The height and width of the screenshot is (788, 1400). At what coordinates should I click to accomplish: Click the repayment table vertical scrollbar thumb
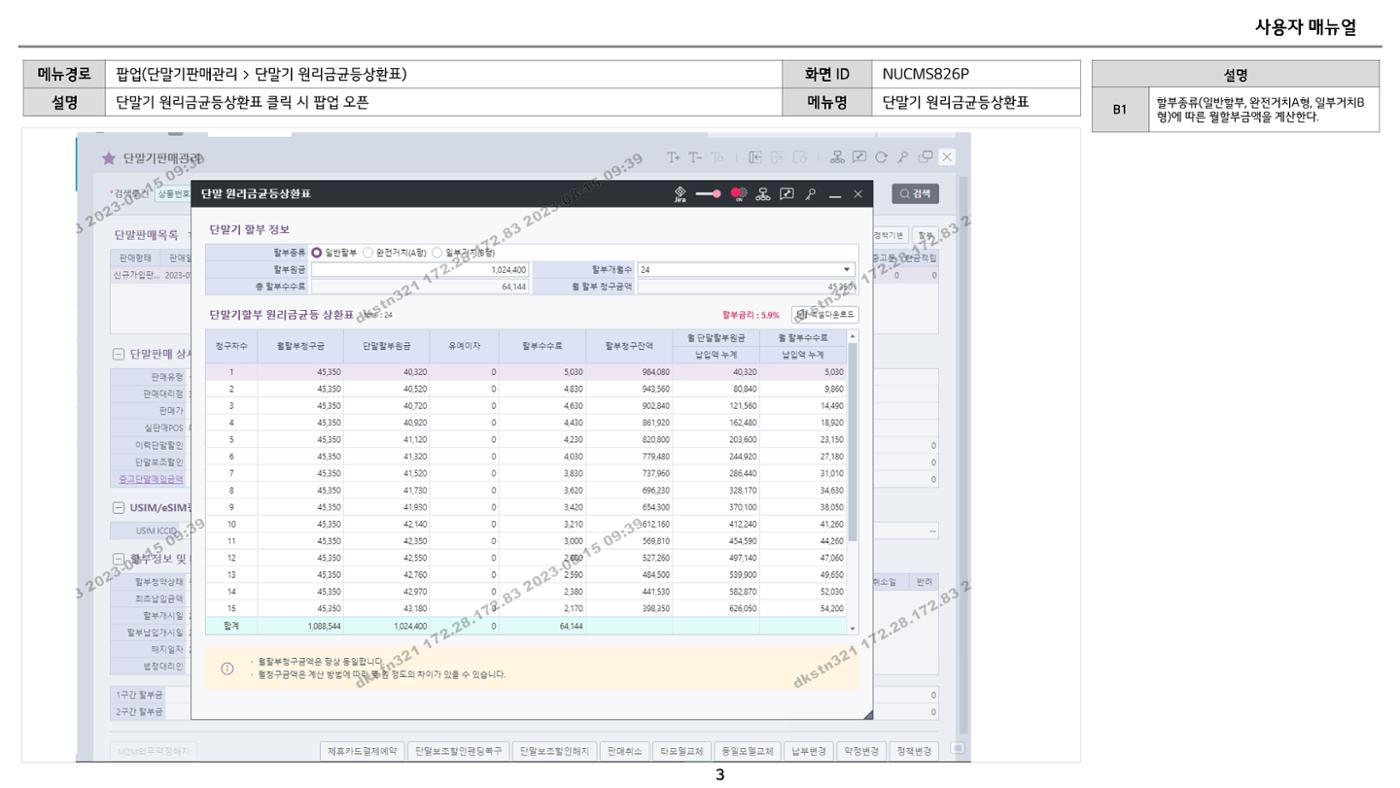pyautogui.click(x=853, y=440)
